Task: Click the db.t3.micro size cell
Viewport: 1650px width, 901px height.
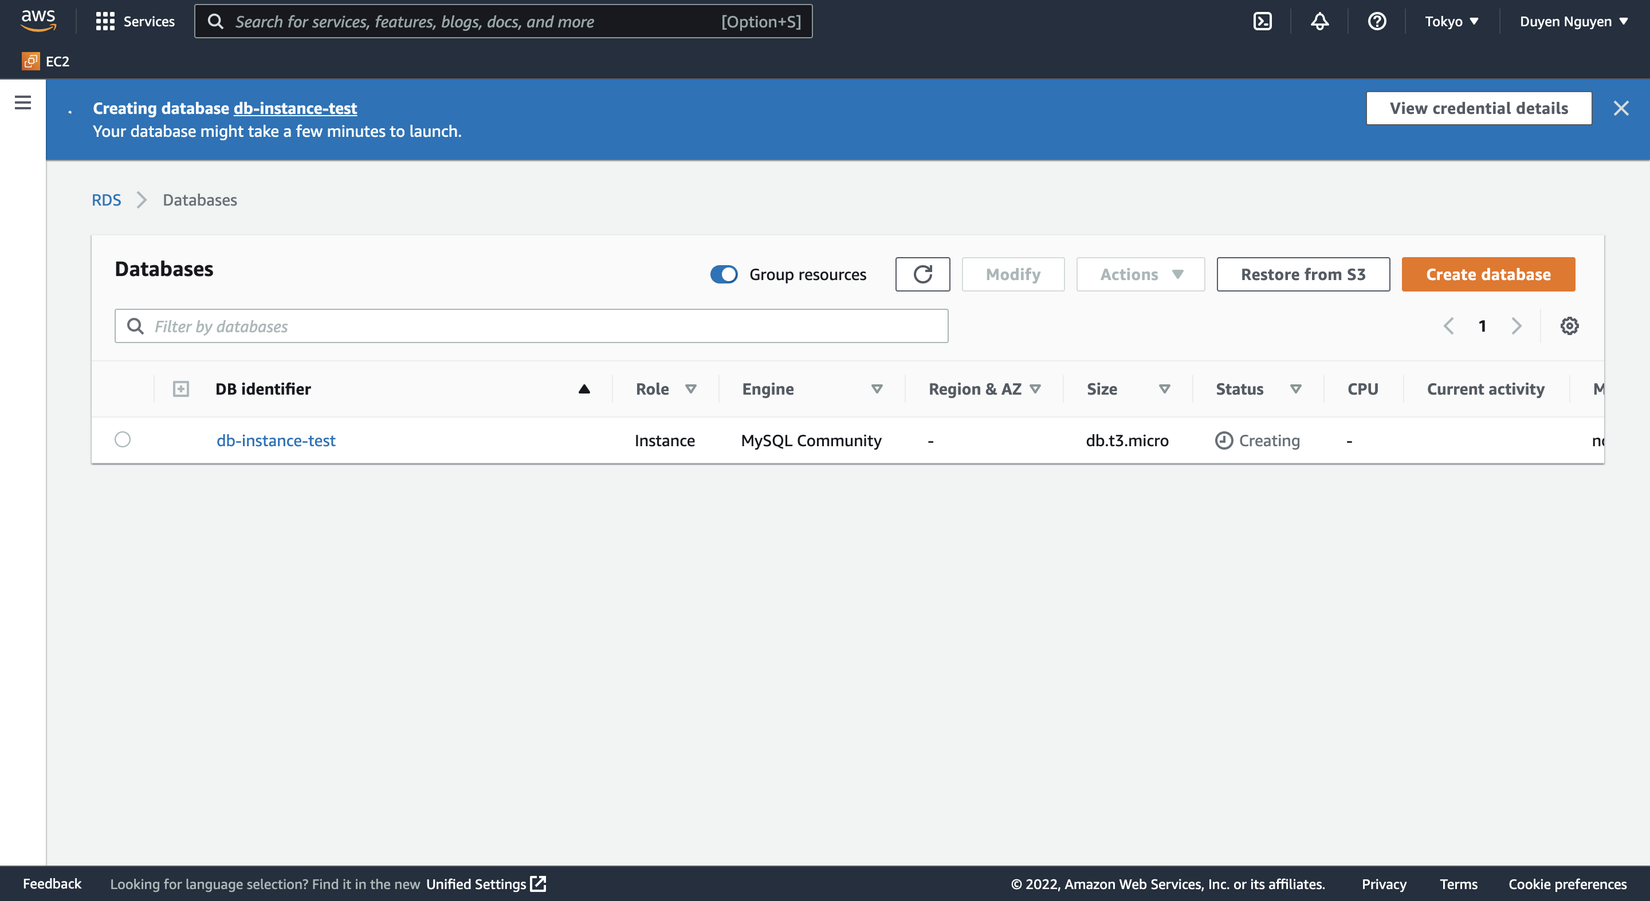Action: [1127, 440]
